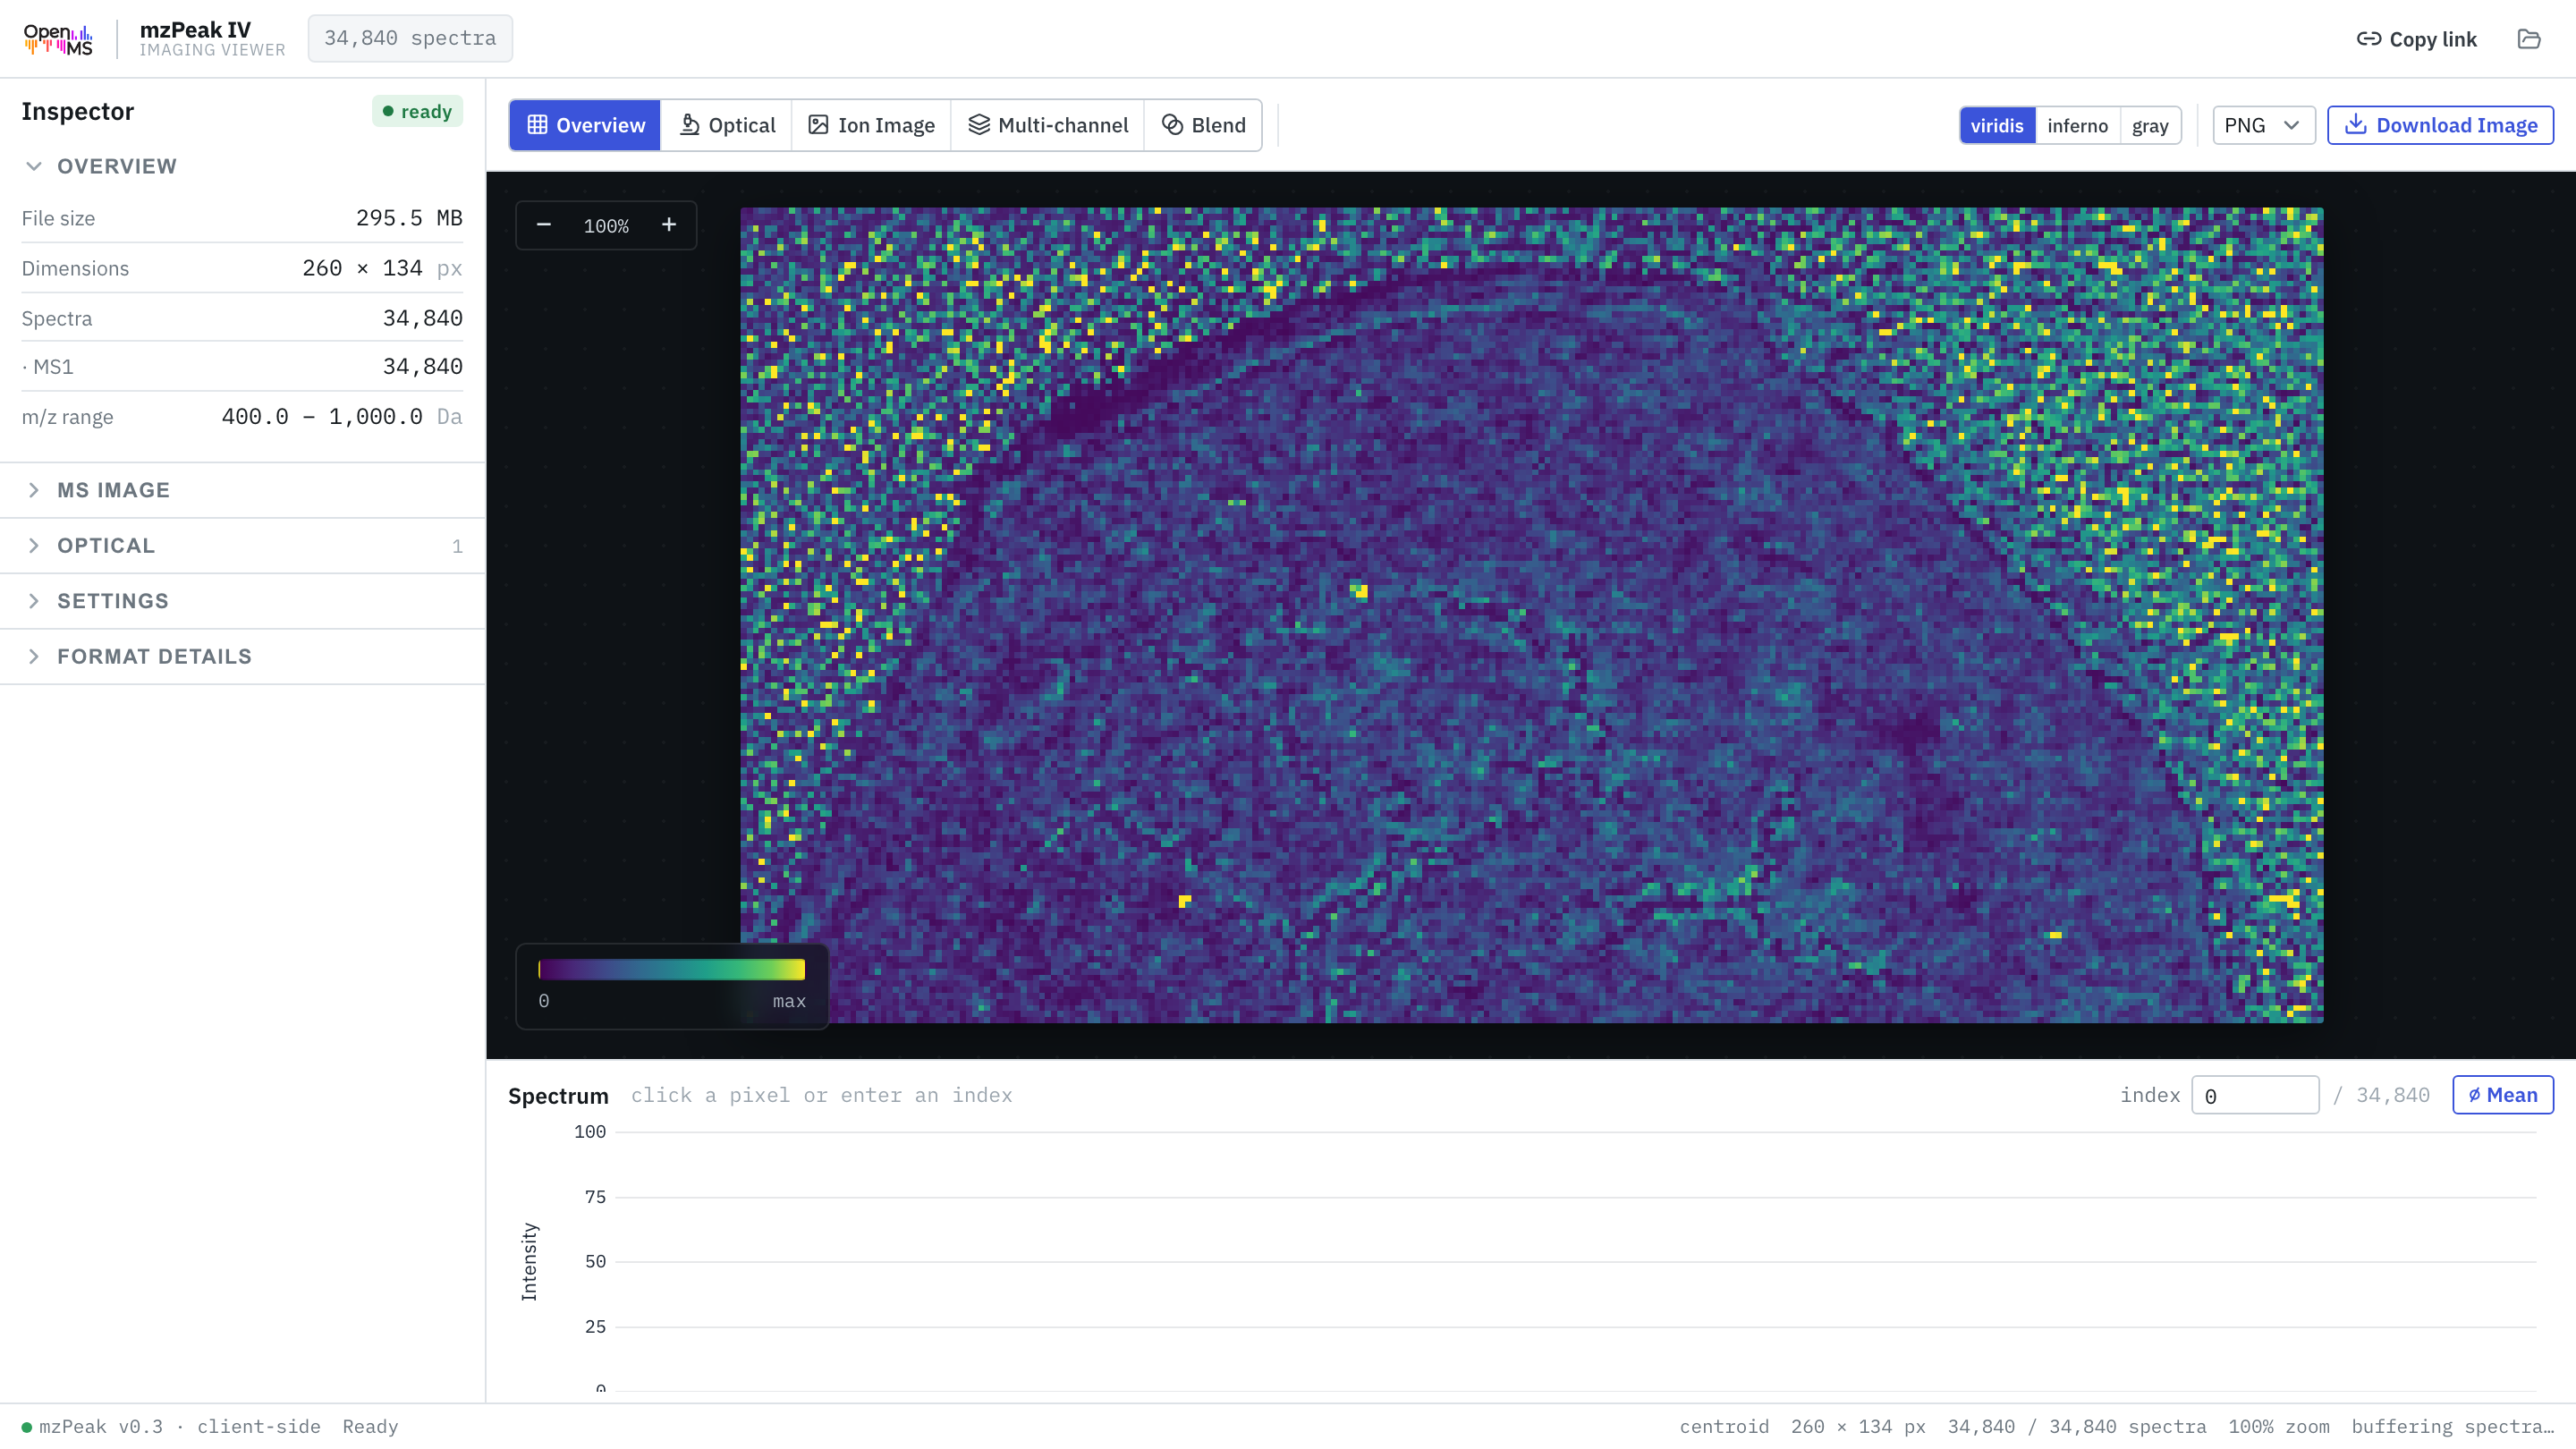Click the File size value 295.5 MB

pos(409,218)
